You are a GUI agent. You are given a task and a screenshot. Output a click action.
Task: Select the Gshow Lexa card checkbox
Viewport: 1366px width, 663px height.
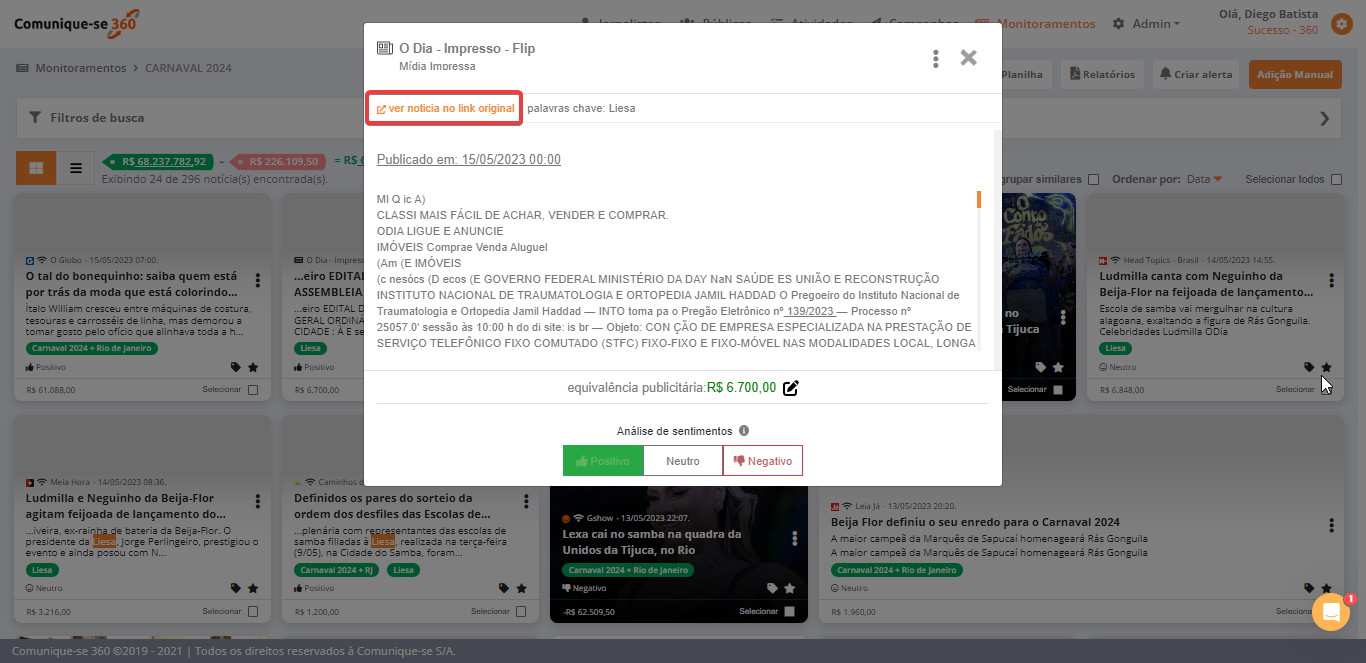789,612
